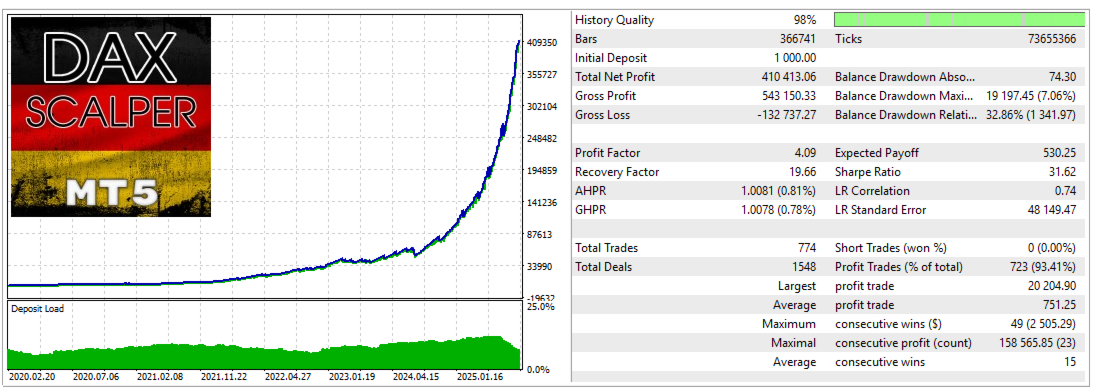Click the Balance Drawdown Absolute truncated label
This screenshot has height=391, width=1093.
[905, 77]
